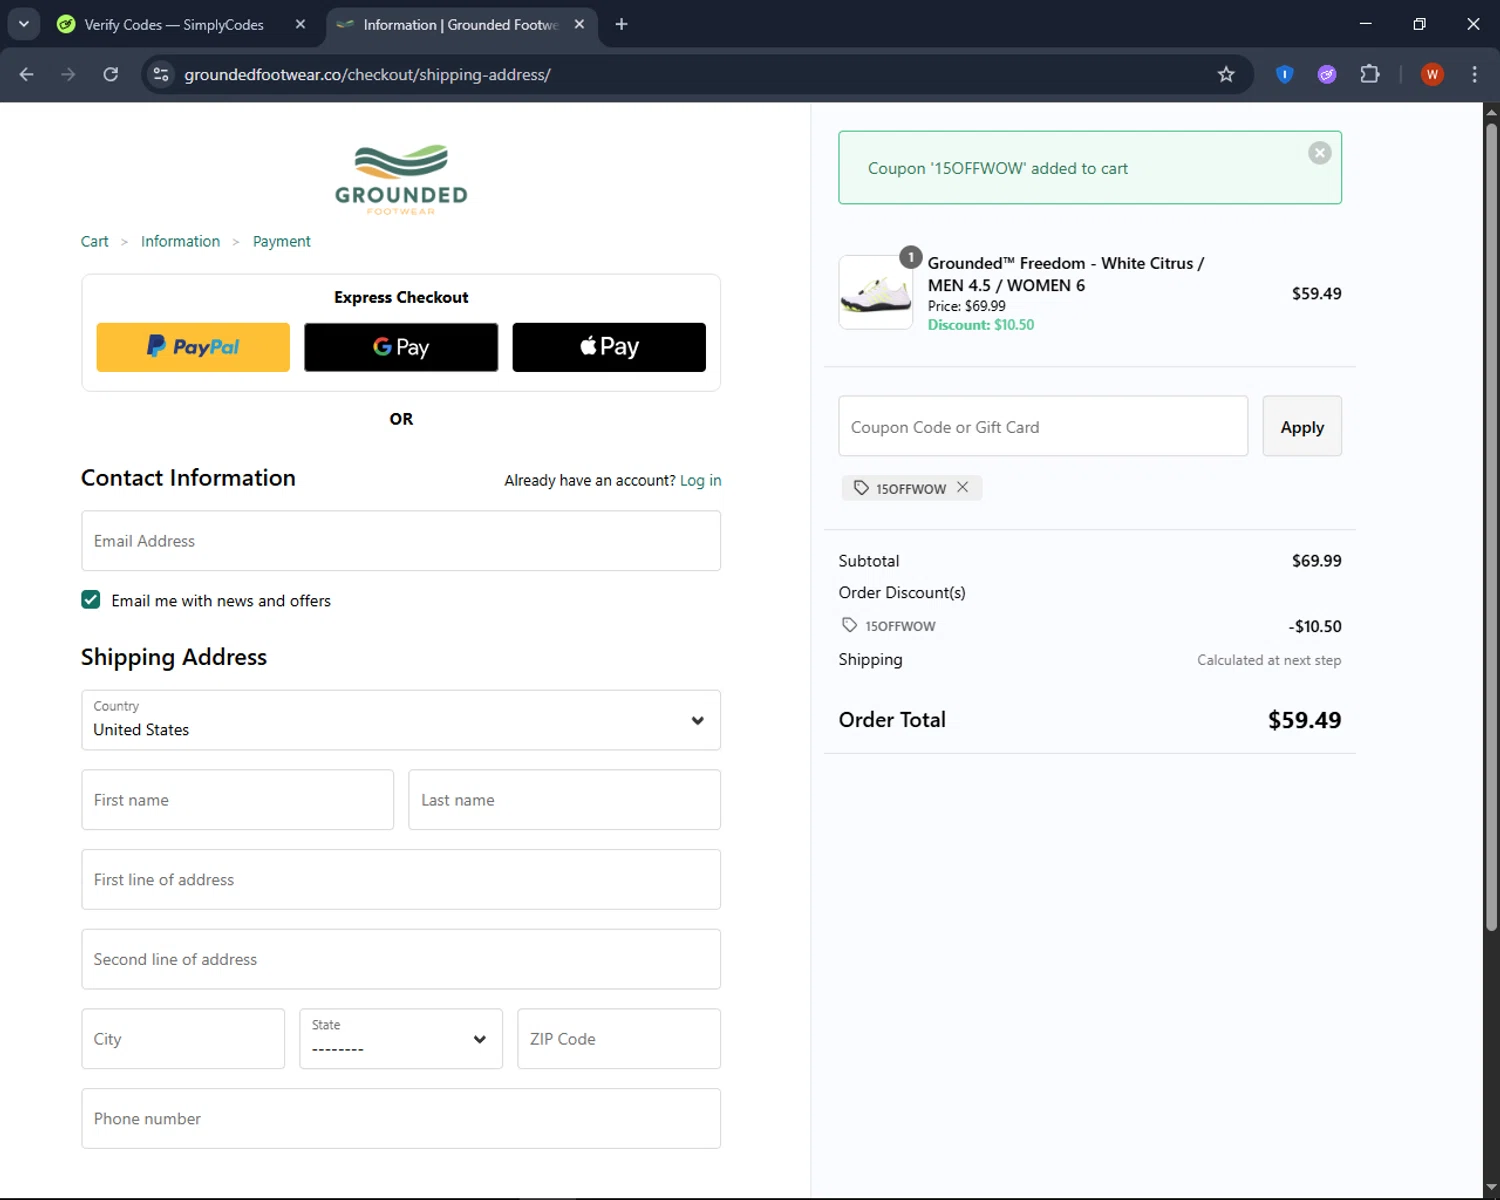Open site information icon in address bar
Screen dimensions: 1500x1200
[x=161, y=74]
